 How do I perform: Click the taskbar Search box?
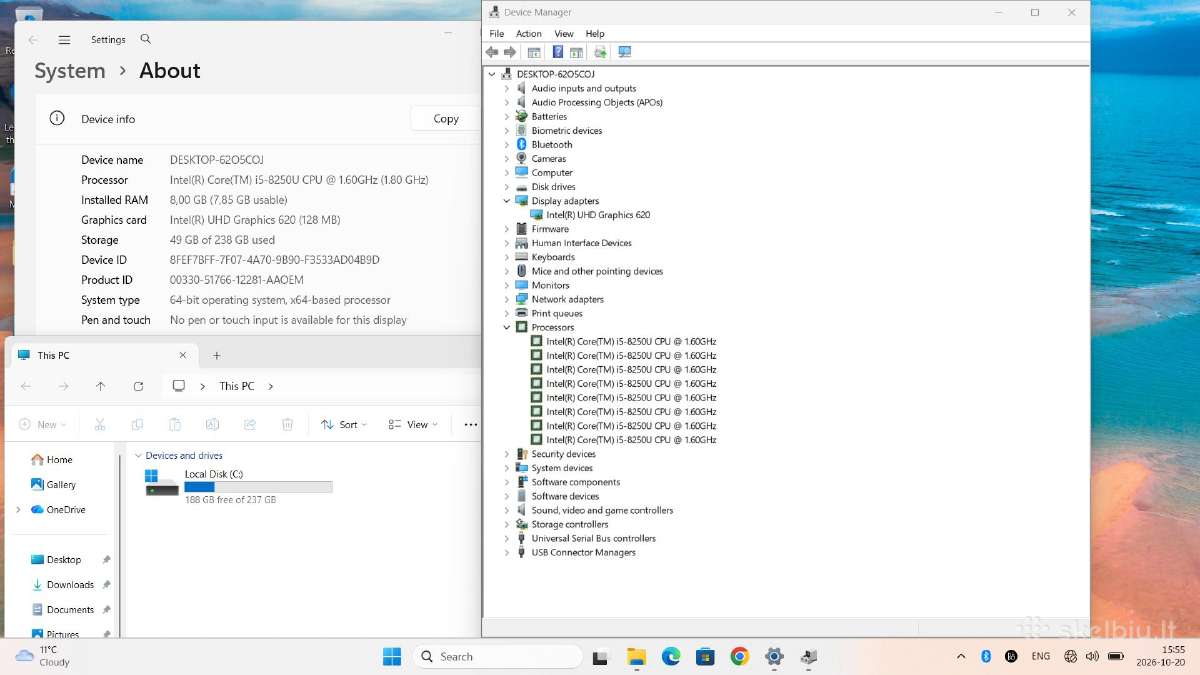[x=497, y=657]
